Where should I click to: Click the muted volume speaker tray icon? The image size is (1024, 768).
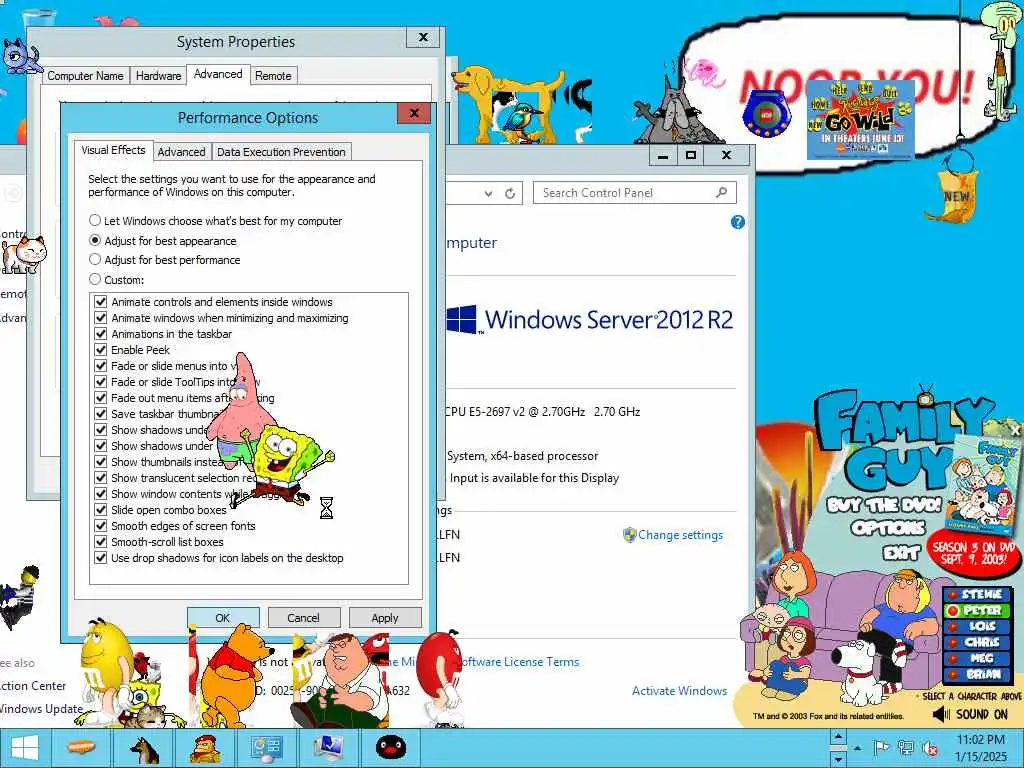tap(930, 748)
